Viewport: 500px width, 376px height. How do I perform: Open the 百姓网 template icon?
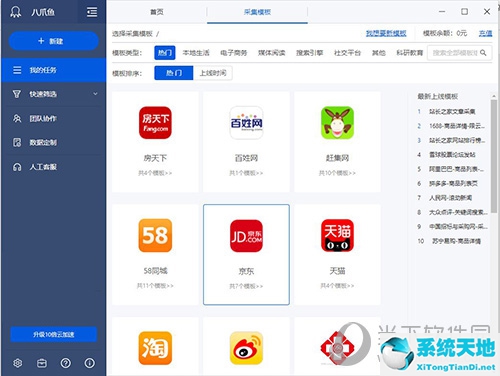[246, 123]
